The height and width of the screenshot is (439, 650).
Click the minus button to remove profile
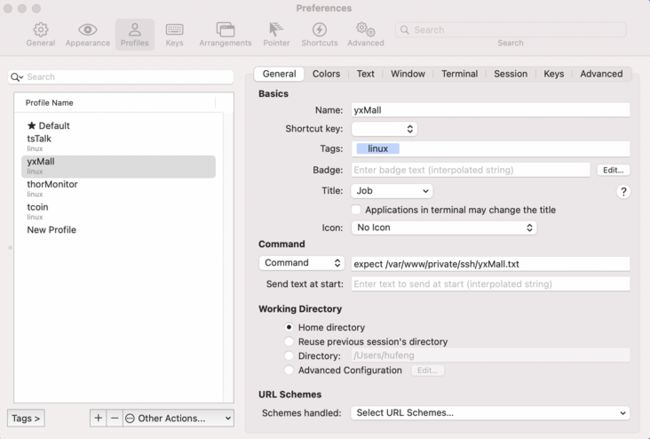pos(114,418)
